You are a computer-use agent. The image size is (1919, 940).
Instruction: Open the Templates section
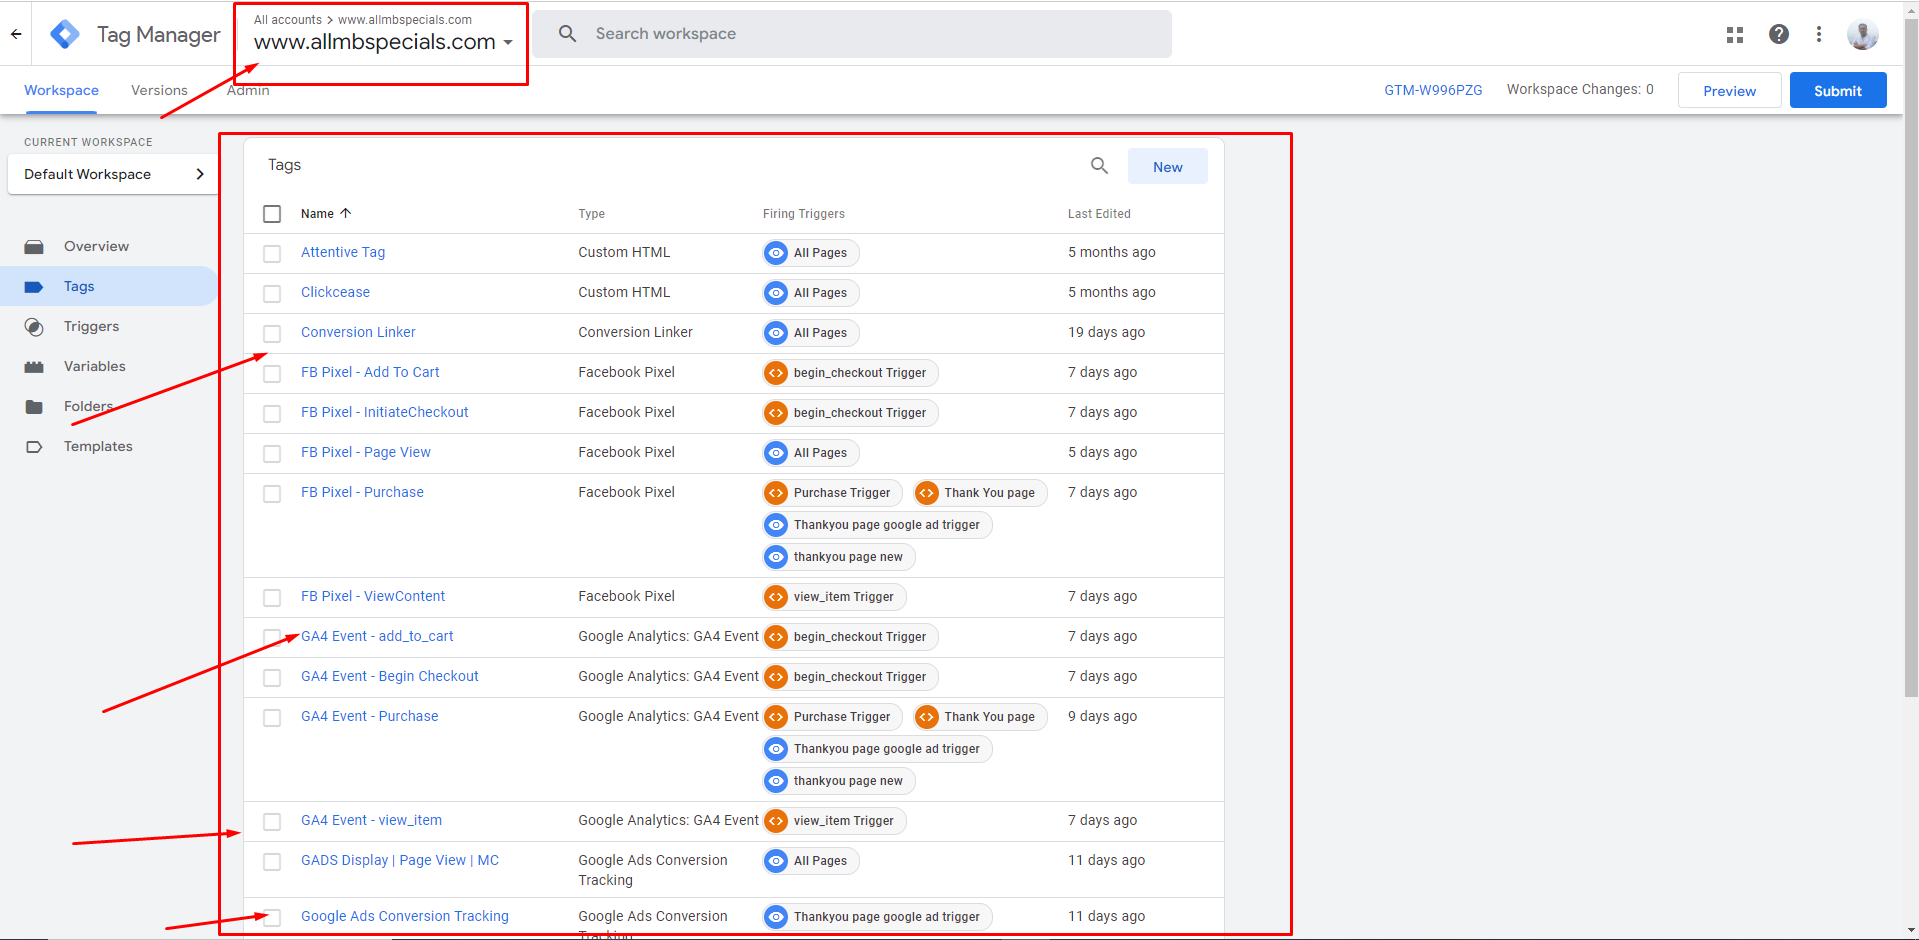pos(97,446)
